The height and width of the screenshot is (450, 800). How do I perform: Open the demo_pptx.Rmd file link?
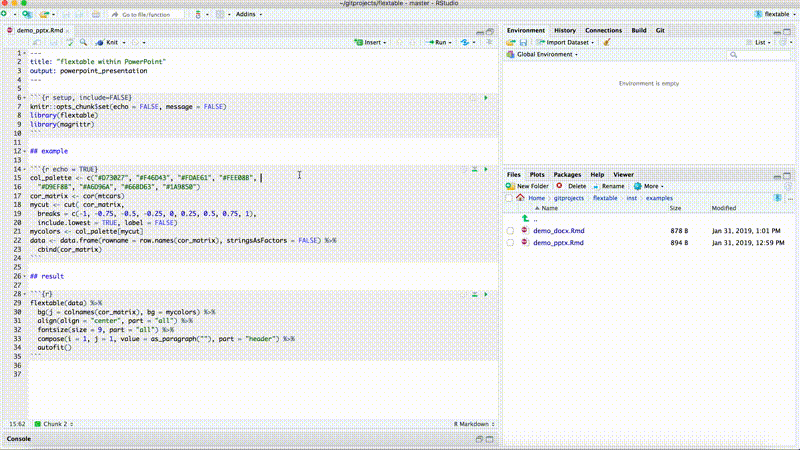(558, 243)
